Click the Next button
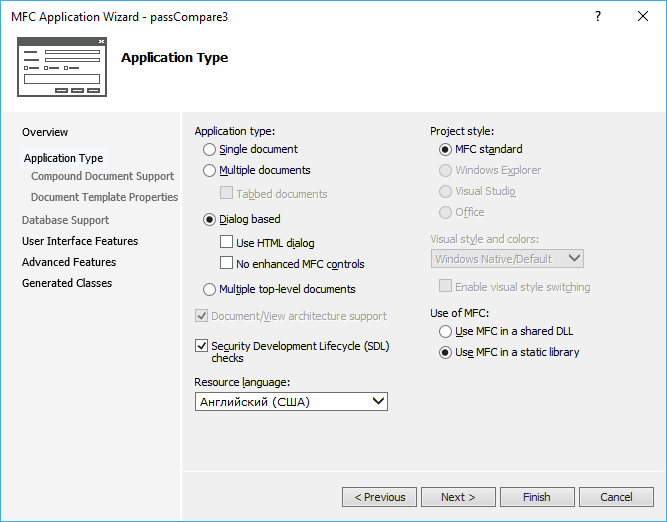This screenshot has height=522, width=667. point(458,497)
